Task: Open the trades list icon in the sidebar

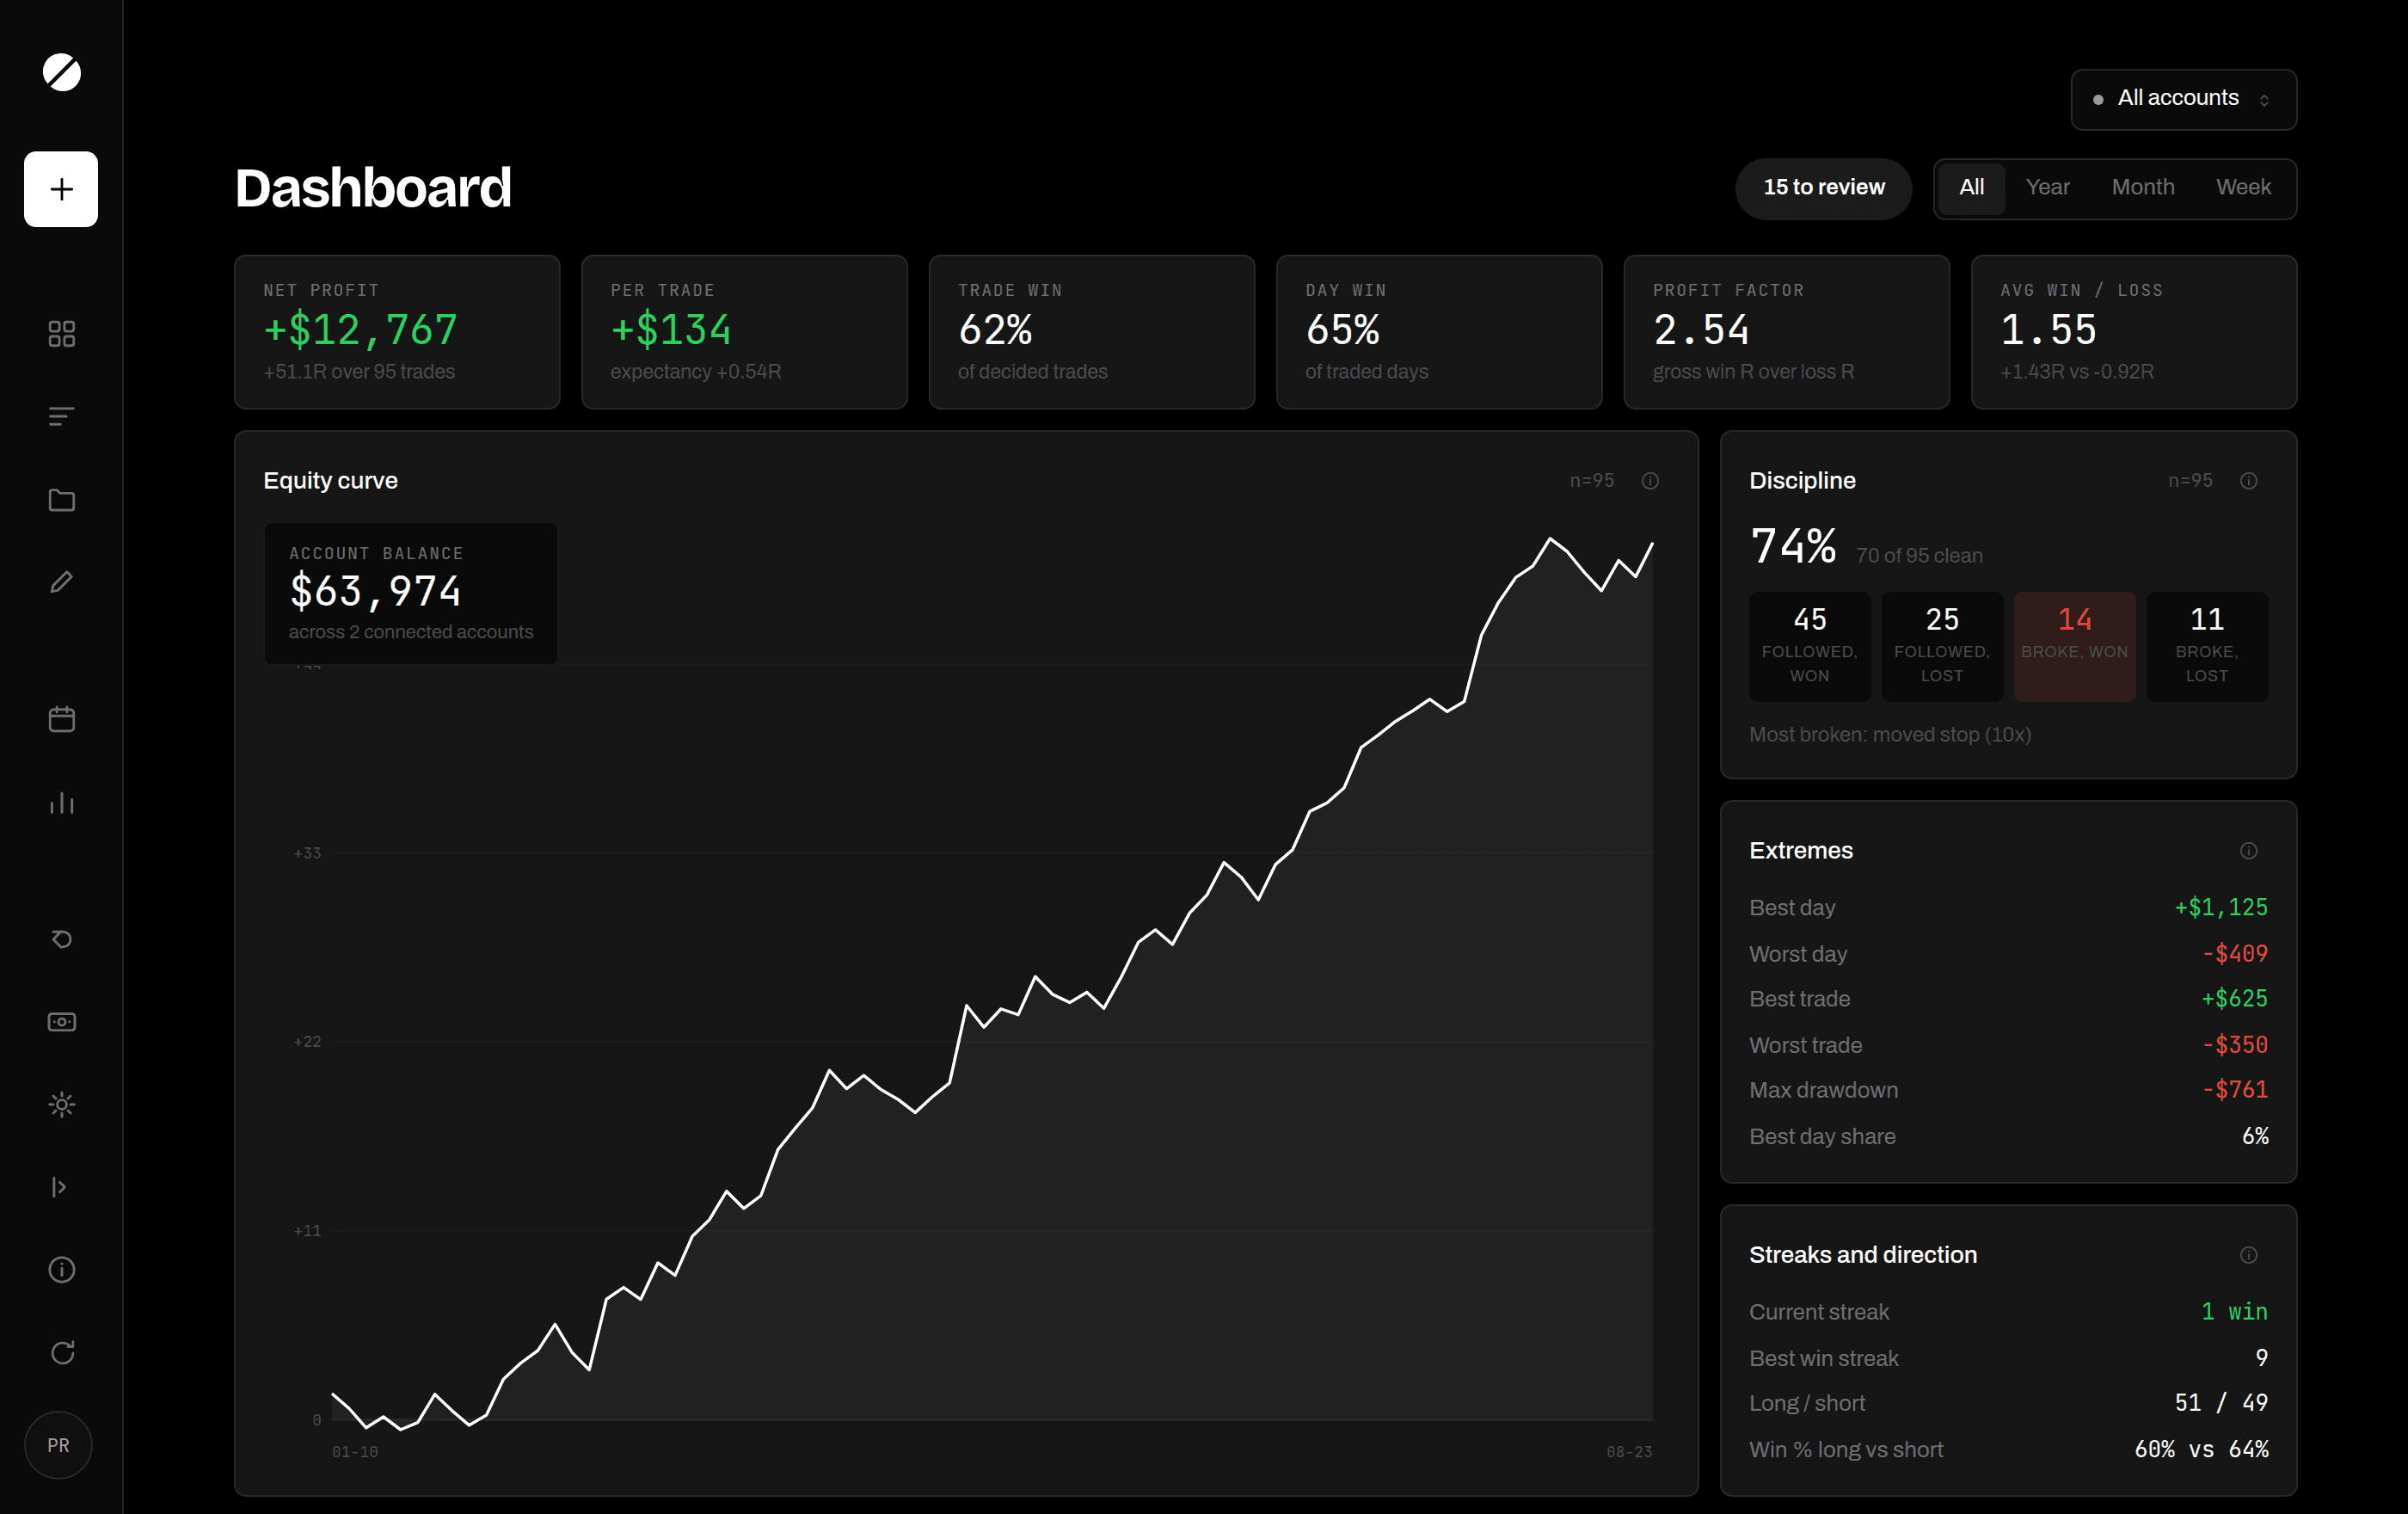Action: tap(61, 417)
